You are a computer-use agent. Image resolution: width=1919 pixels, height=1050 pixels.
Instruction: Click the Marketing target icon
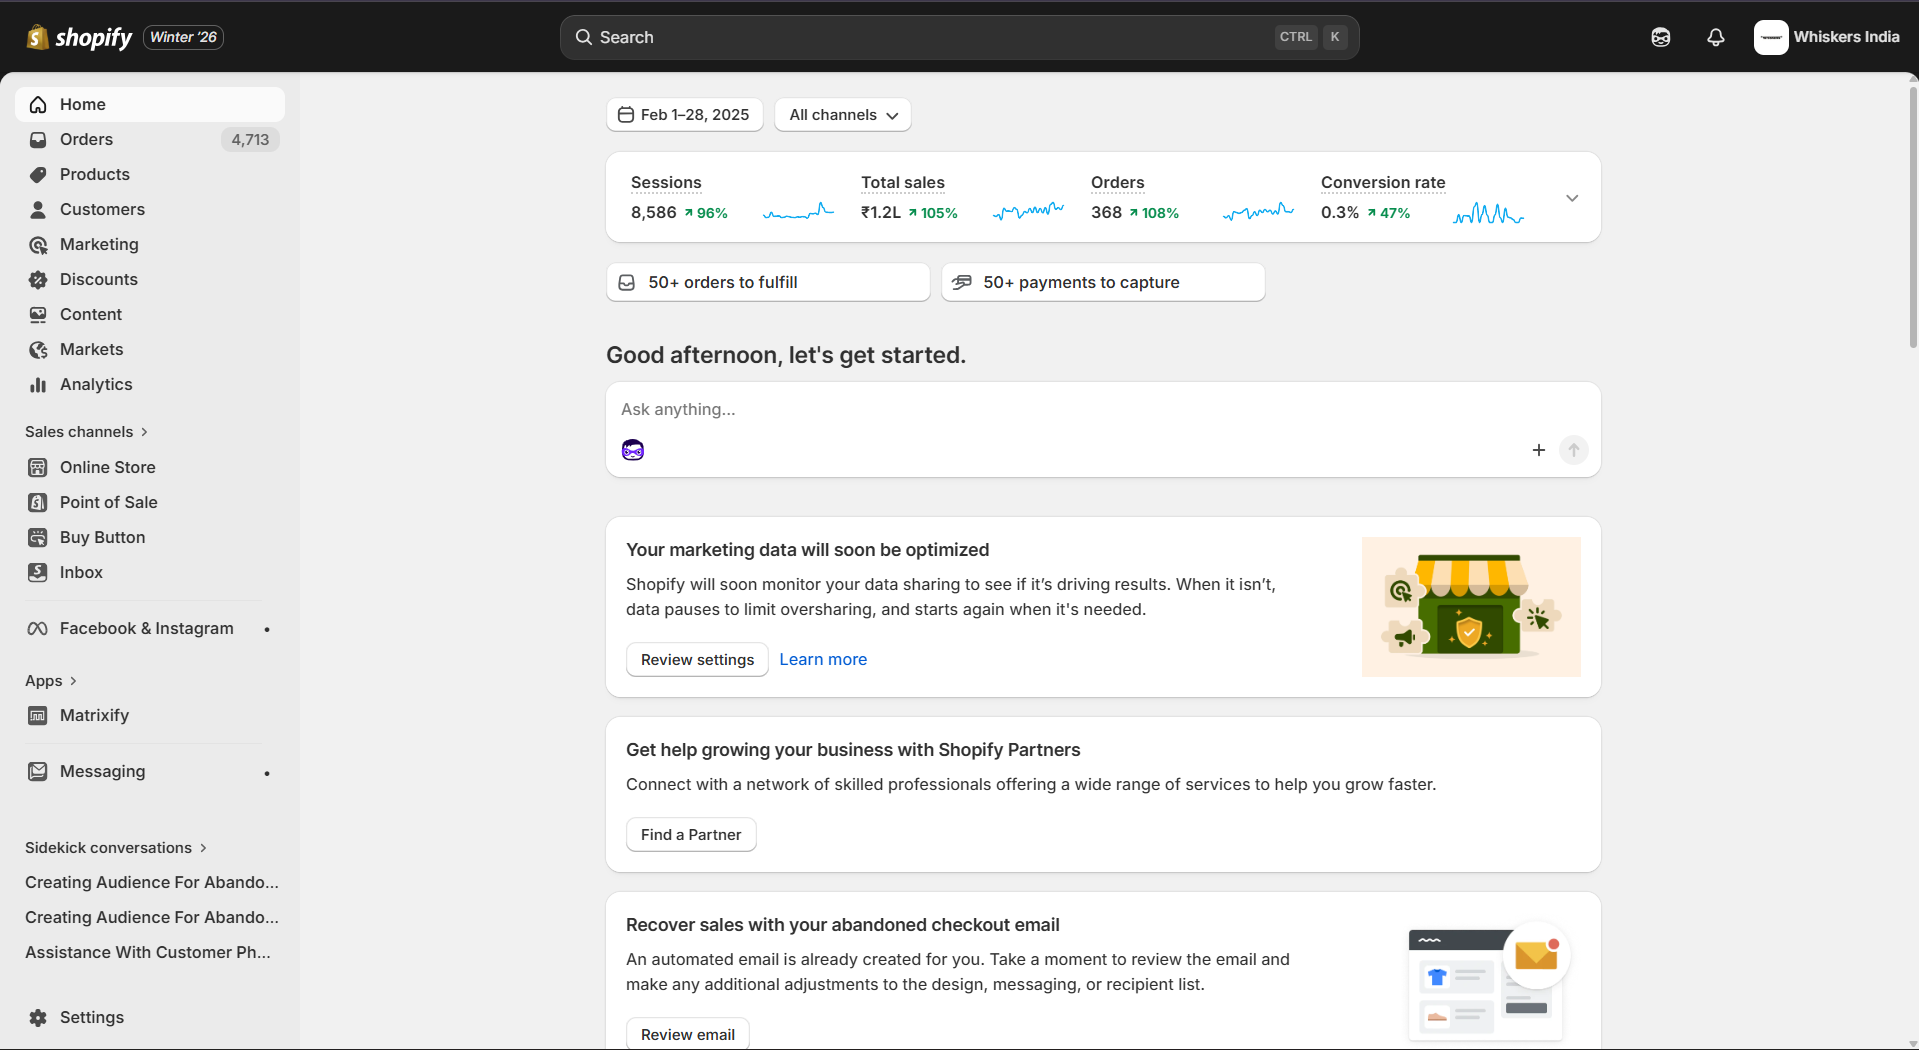pyautogui.click(x=38, y=245)
